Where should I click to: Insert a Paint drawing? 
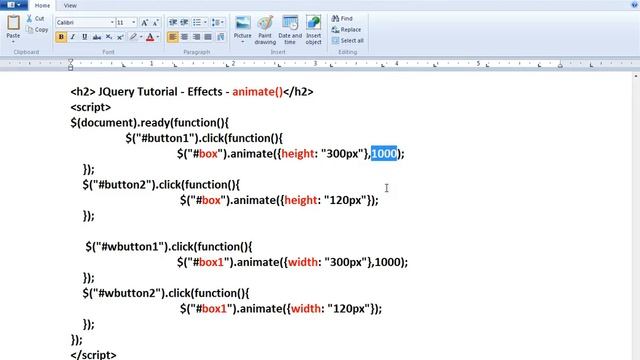click(x=265, y=30)
